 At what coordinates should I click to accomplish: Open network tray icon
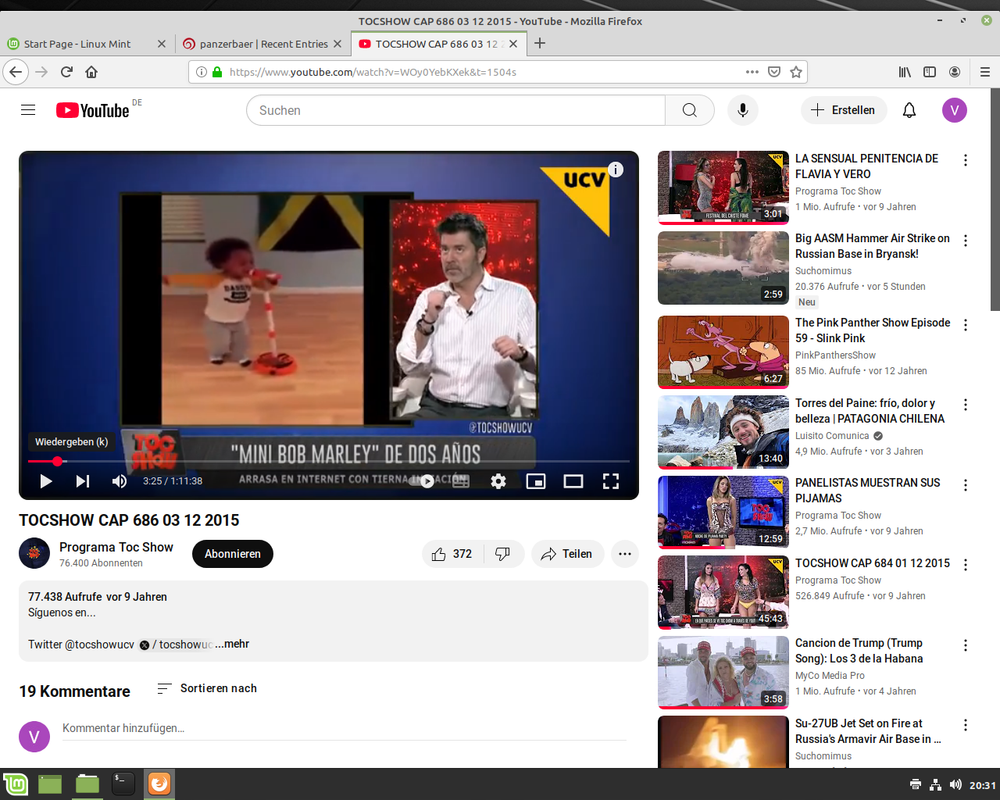(935, 785)
